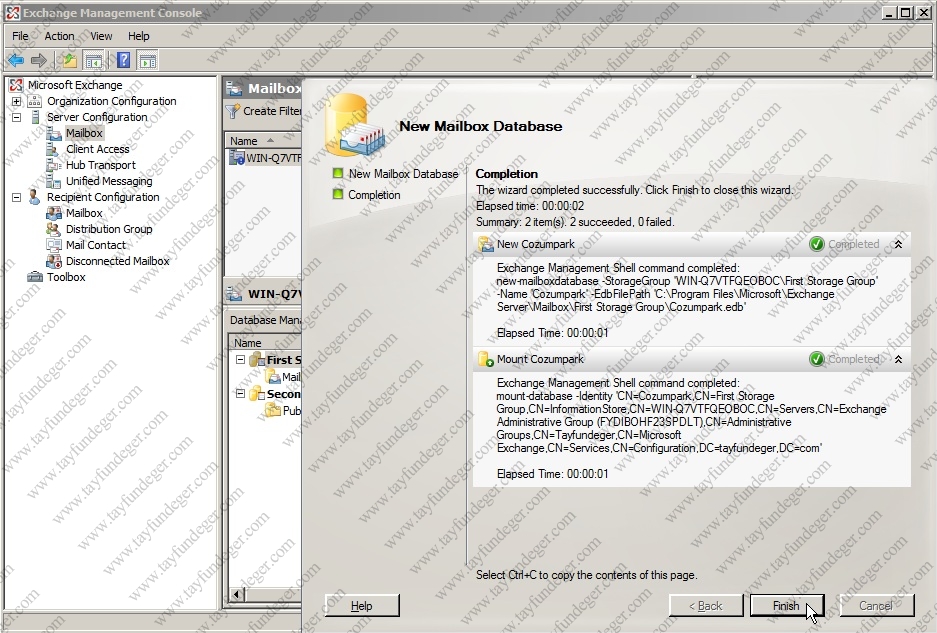Screen dimensions: 937x633
Task: Click the horizontal scrollbar left arrow
Action: (x=237, y=594)
